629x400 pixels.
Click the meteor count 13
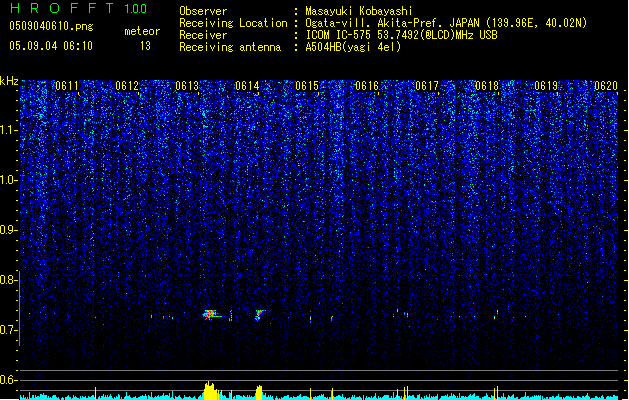[145, 46]
